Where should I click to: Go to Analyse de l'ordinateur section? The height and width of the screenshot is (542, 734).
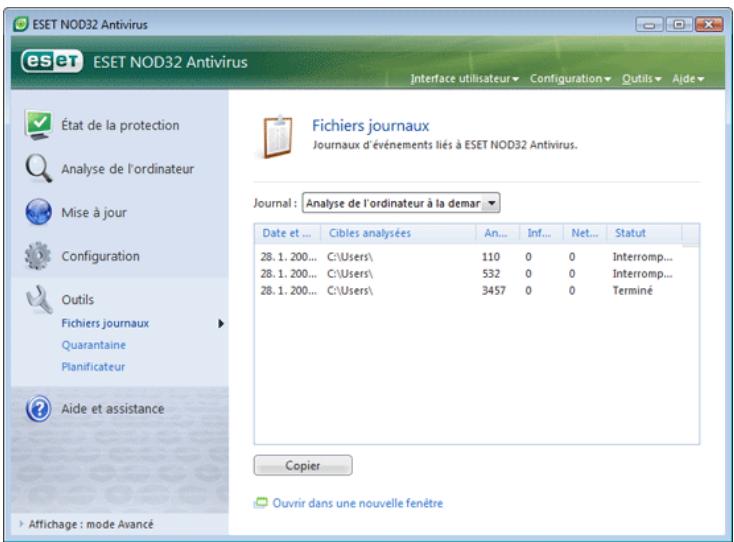[x=127, y=169]
